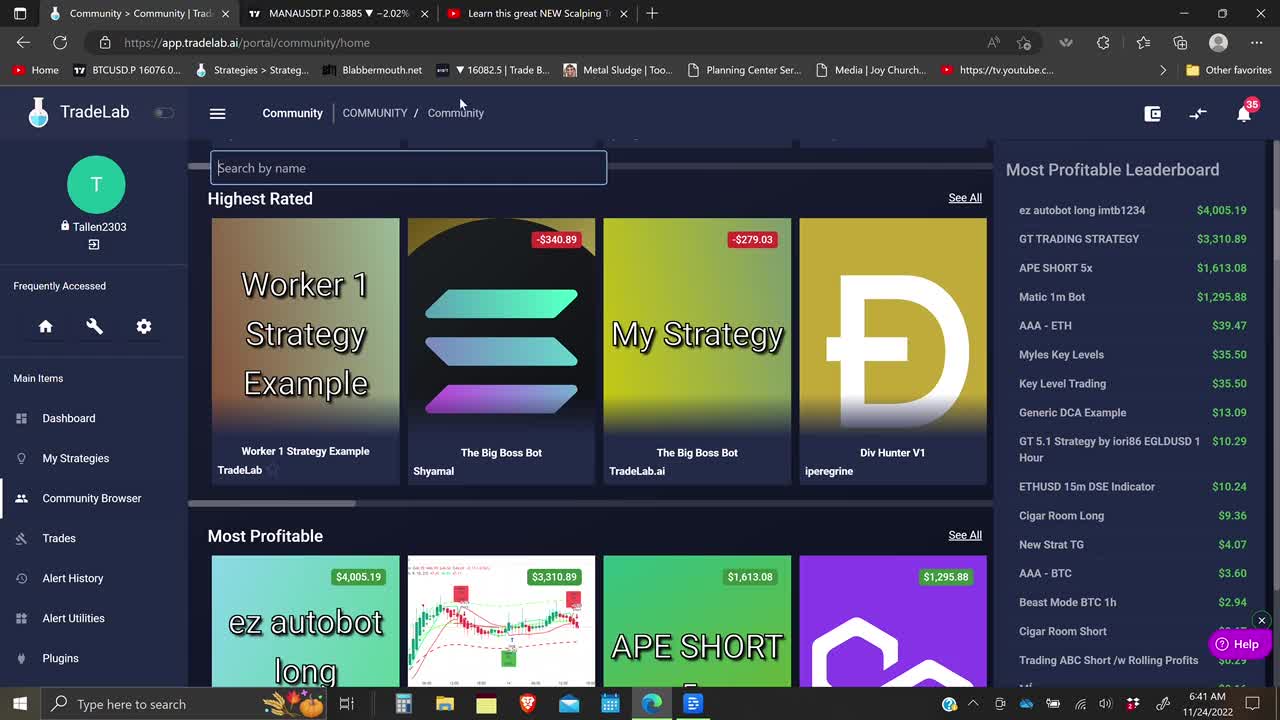Click See All for Most Profitable
The height and width of the screenshot is (720, 1280).
pyautogui.click(x=965, y=535)
